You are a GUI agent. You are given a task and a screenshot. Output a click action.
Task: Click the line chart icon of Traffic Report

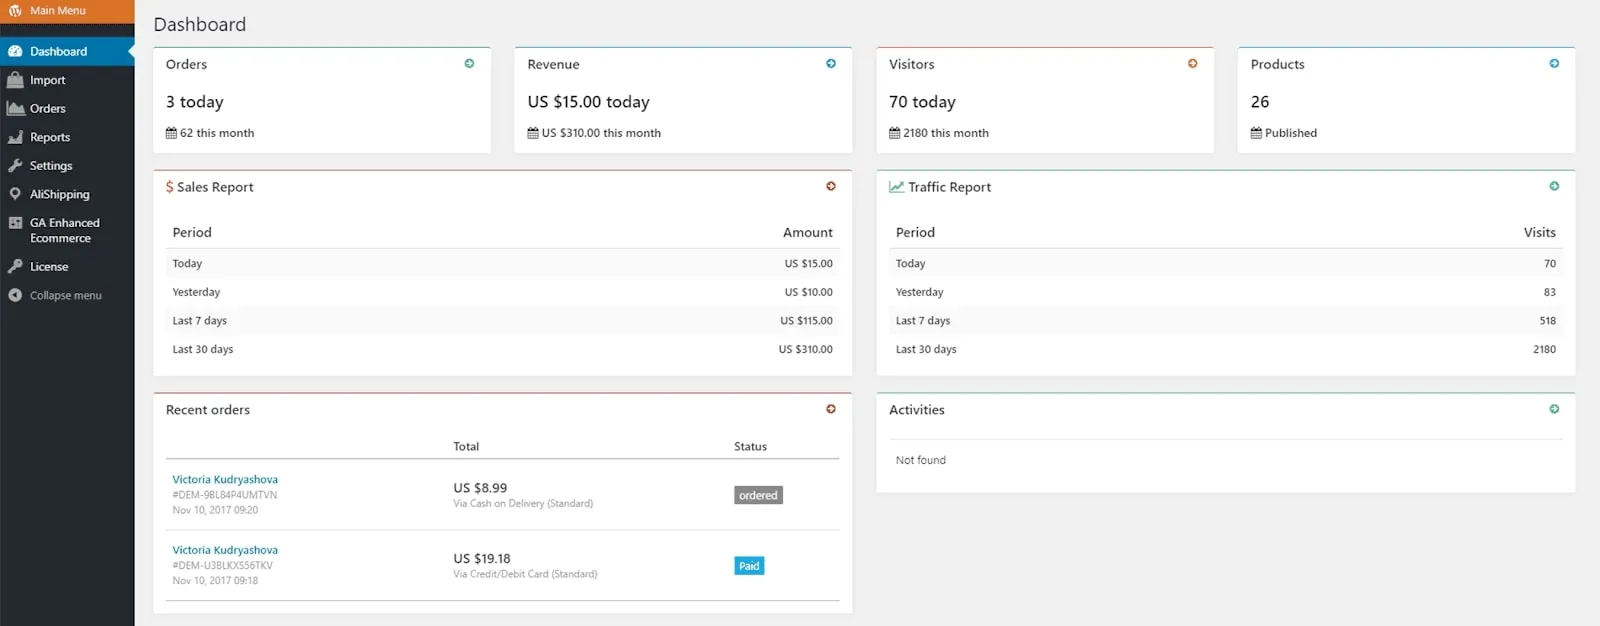[x=897, y=187]
